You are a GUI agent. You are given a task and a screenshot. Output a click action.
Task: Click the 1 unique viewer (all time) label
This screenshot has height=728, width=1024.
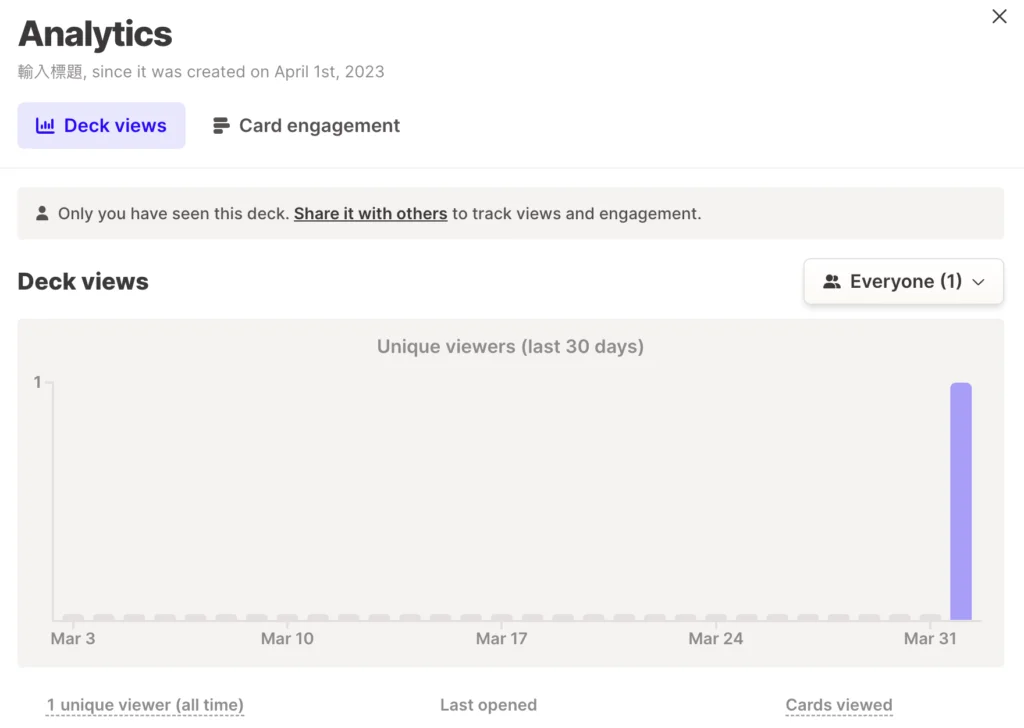[145, 705]
